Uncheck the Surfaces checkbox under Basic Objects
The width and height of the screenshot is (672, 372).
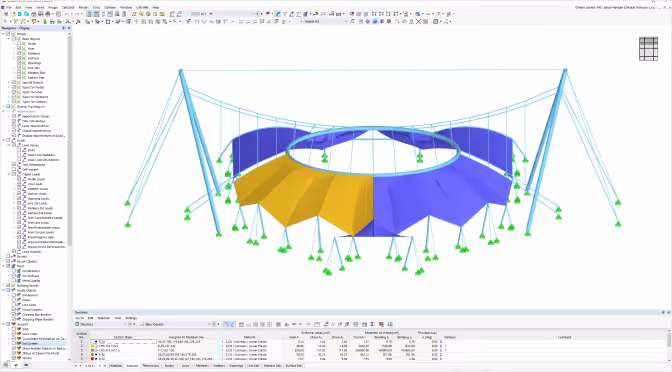click(19, 58)
